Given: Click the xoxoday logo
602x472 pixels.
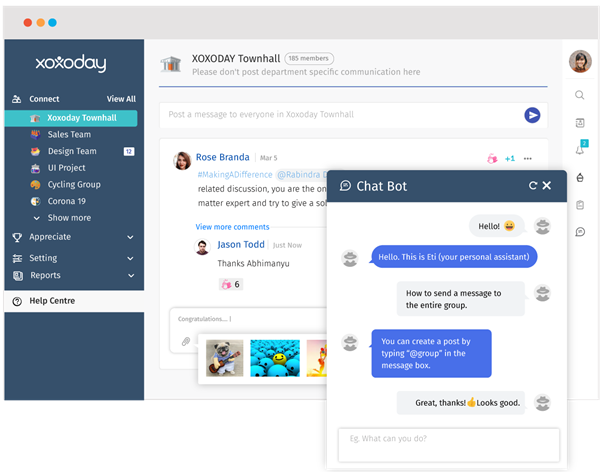Looking at the screenshot, I should (71, 63).
